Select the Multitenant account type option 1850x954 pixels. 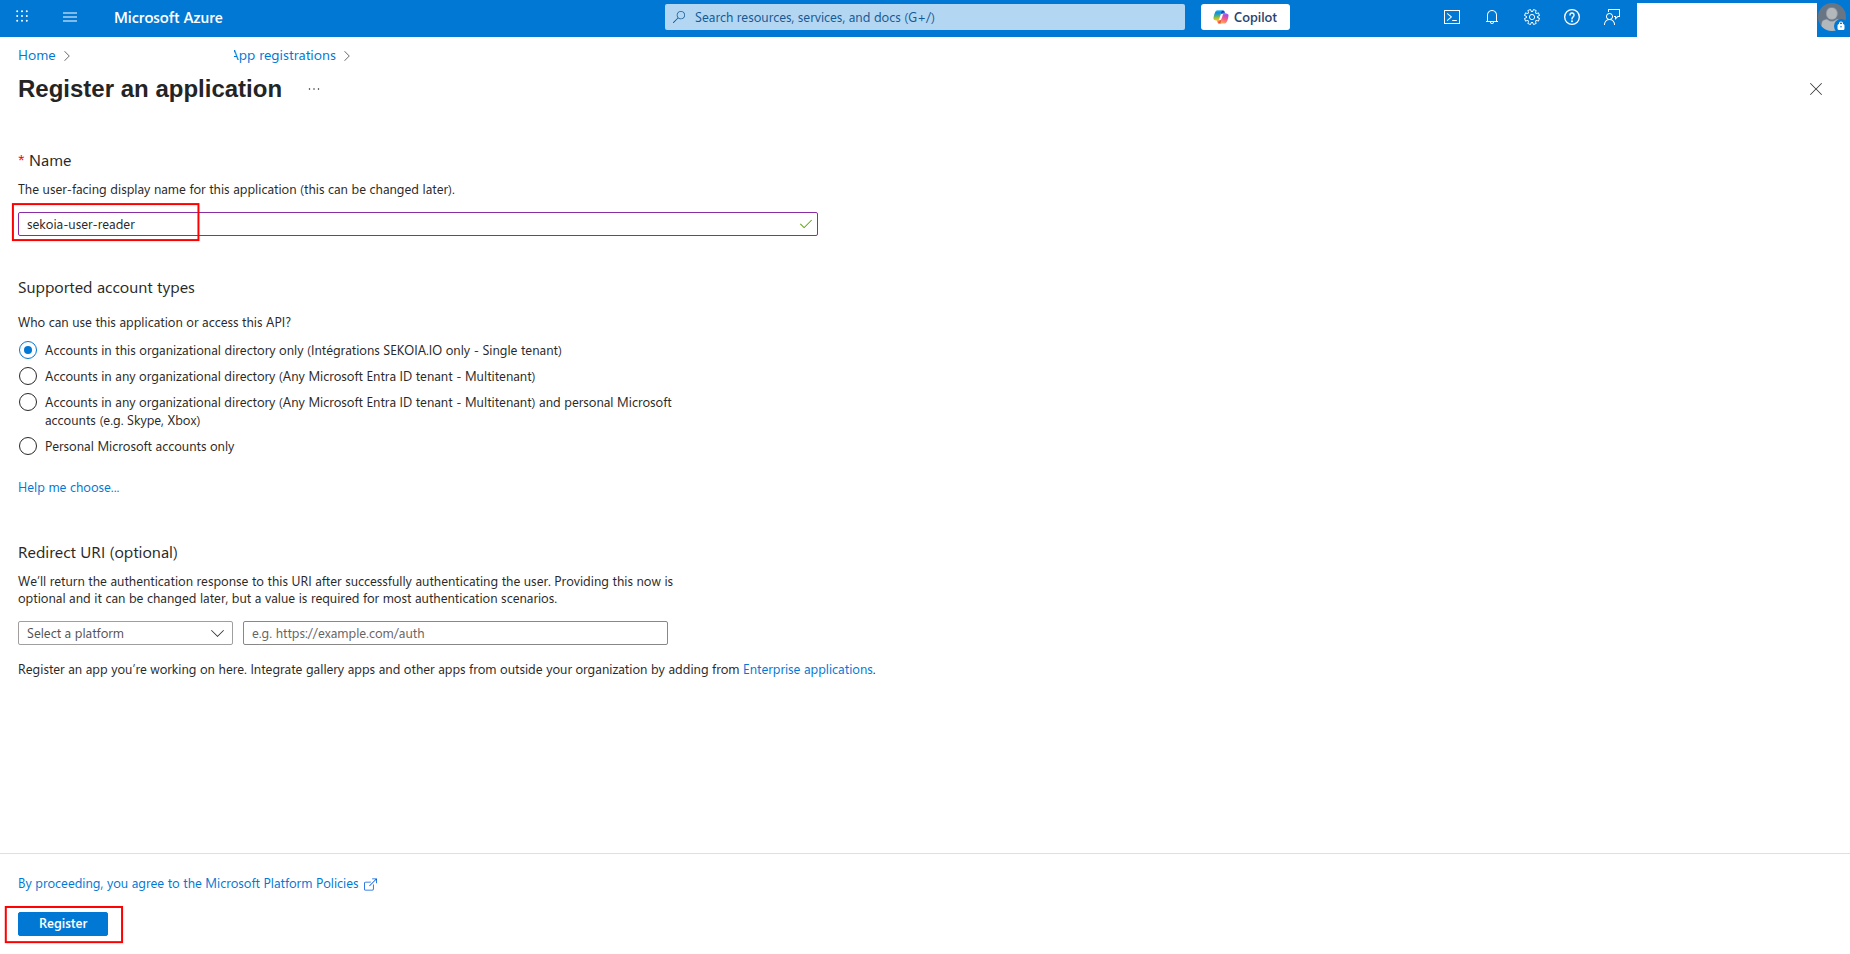coord(27,376)
